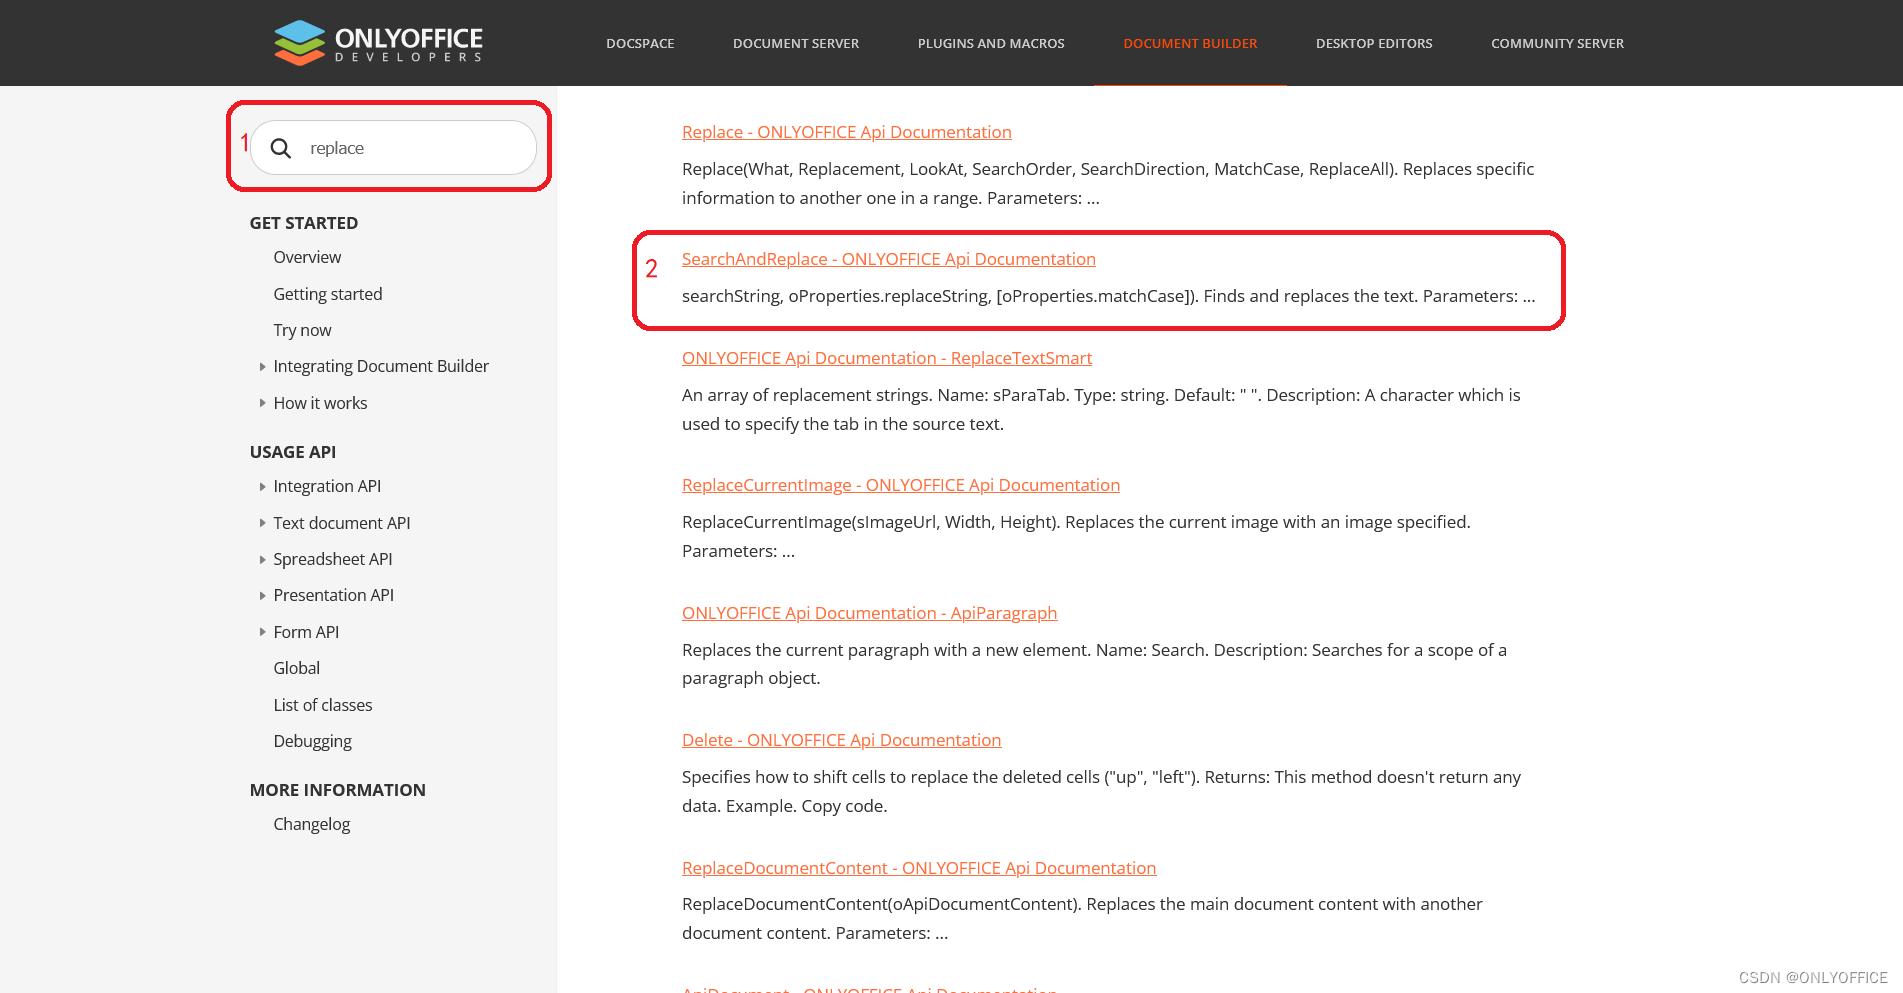Open the Replace - ONLYOFFICE Api Documentation link
Screen dimensions: 1903x993
(x=847, y=132)
